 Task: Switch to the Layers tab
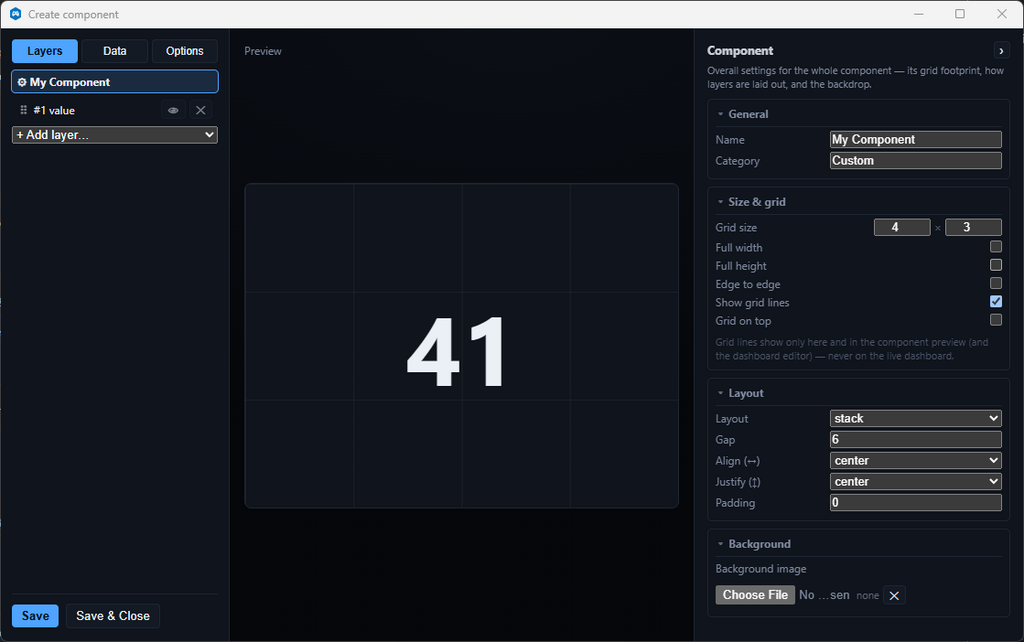[45, 51]
